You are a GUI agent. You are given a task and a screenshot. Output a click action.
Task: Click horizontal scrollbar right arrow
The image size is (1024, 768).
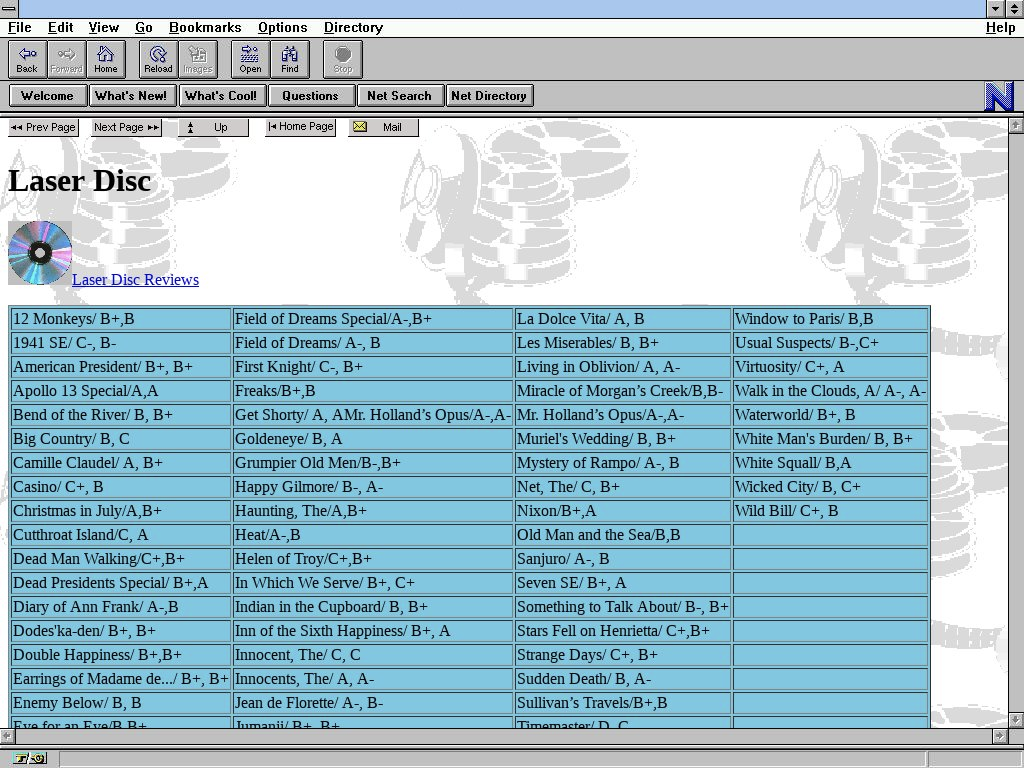[x=998, y=736]
